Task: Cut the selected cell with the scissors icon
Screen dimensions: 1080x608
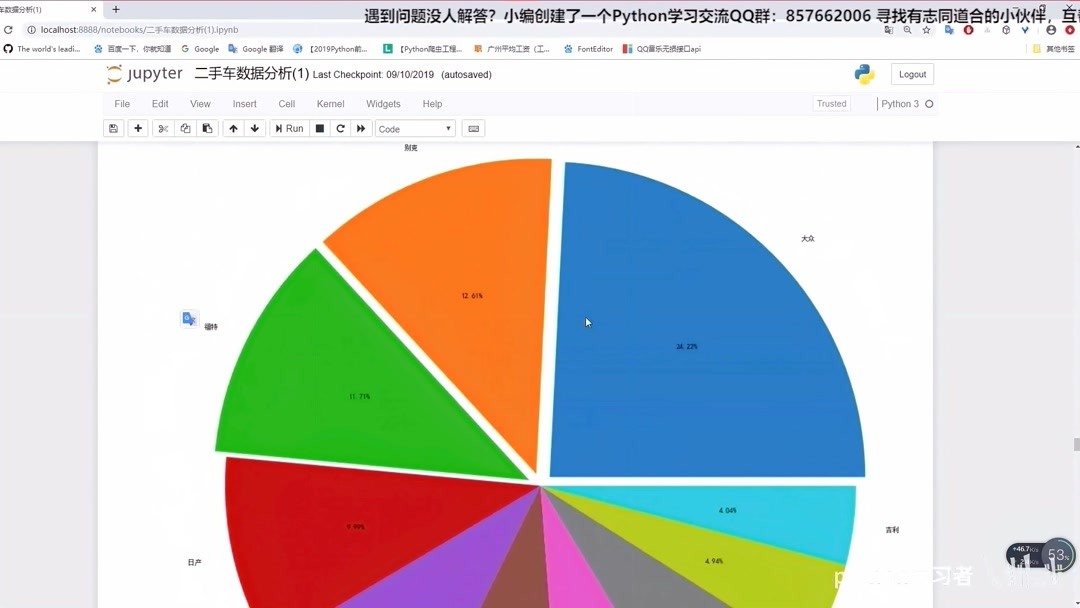Action: (162, 128)
